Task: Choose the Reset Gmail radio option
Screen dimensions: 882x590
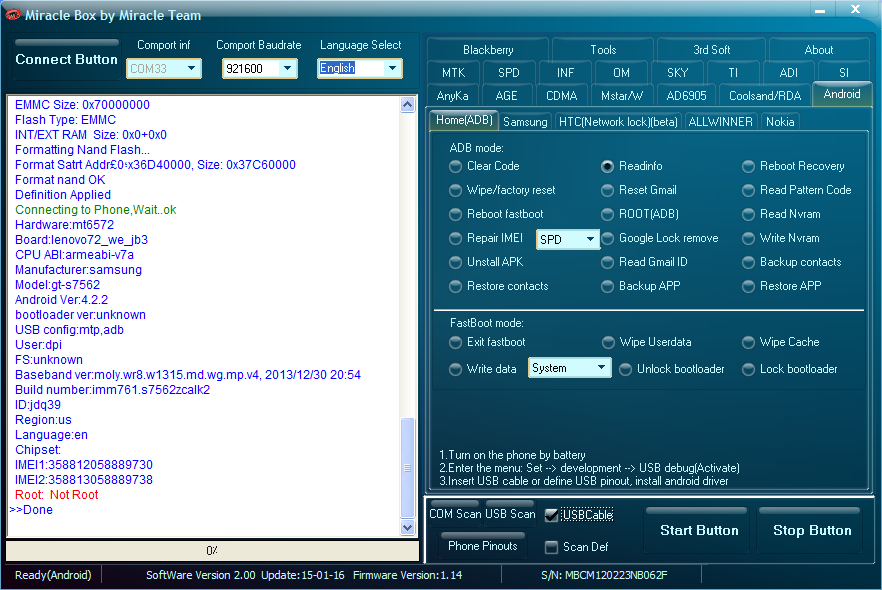Action: pos(607,191)
